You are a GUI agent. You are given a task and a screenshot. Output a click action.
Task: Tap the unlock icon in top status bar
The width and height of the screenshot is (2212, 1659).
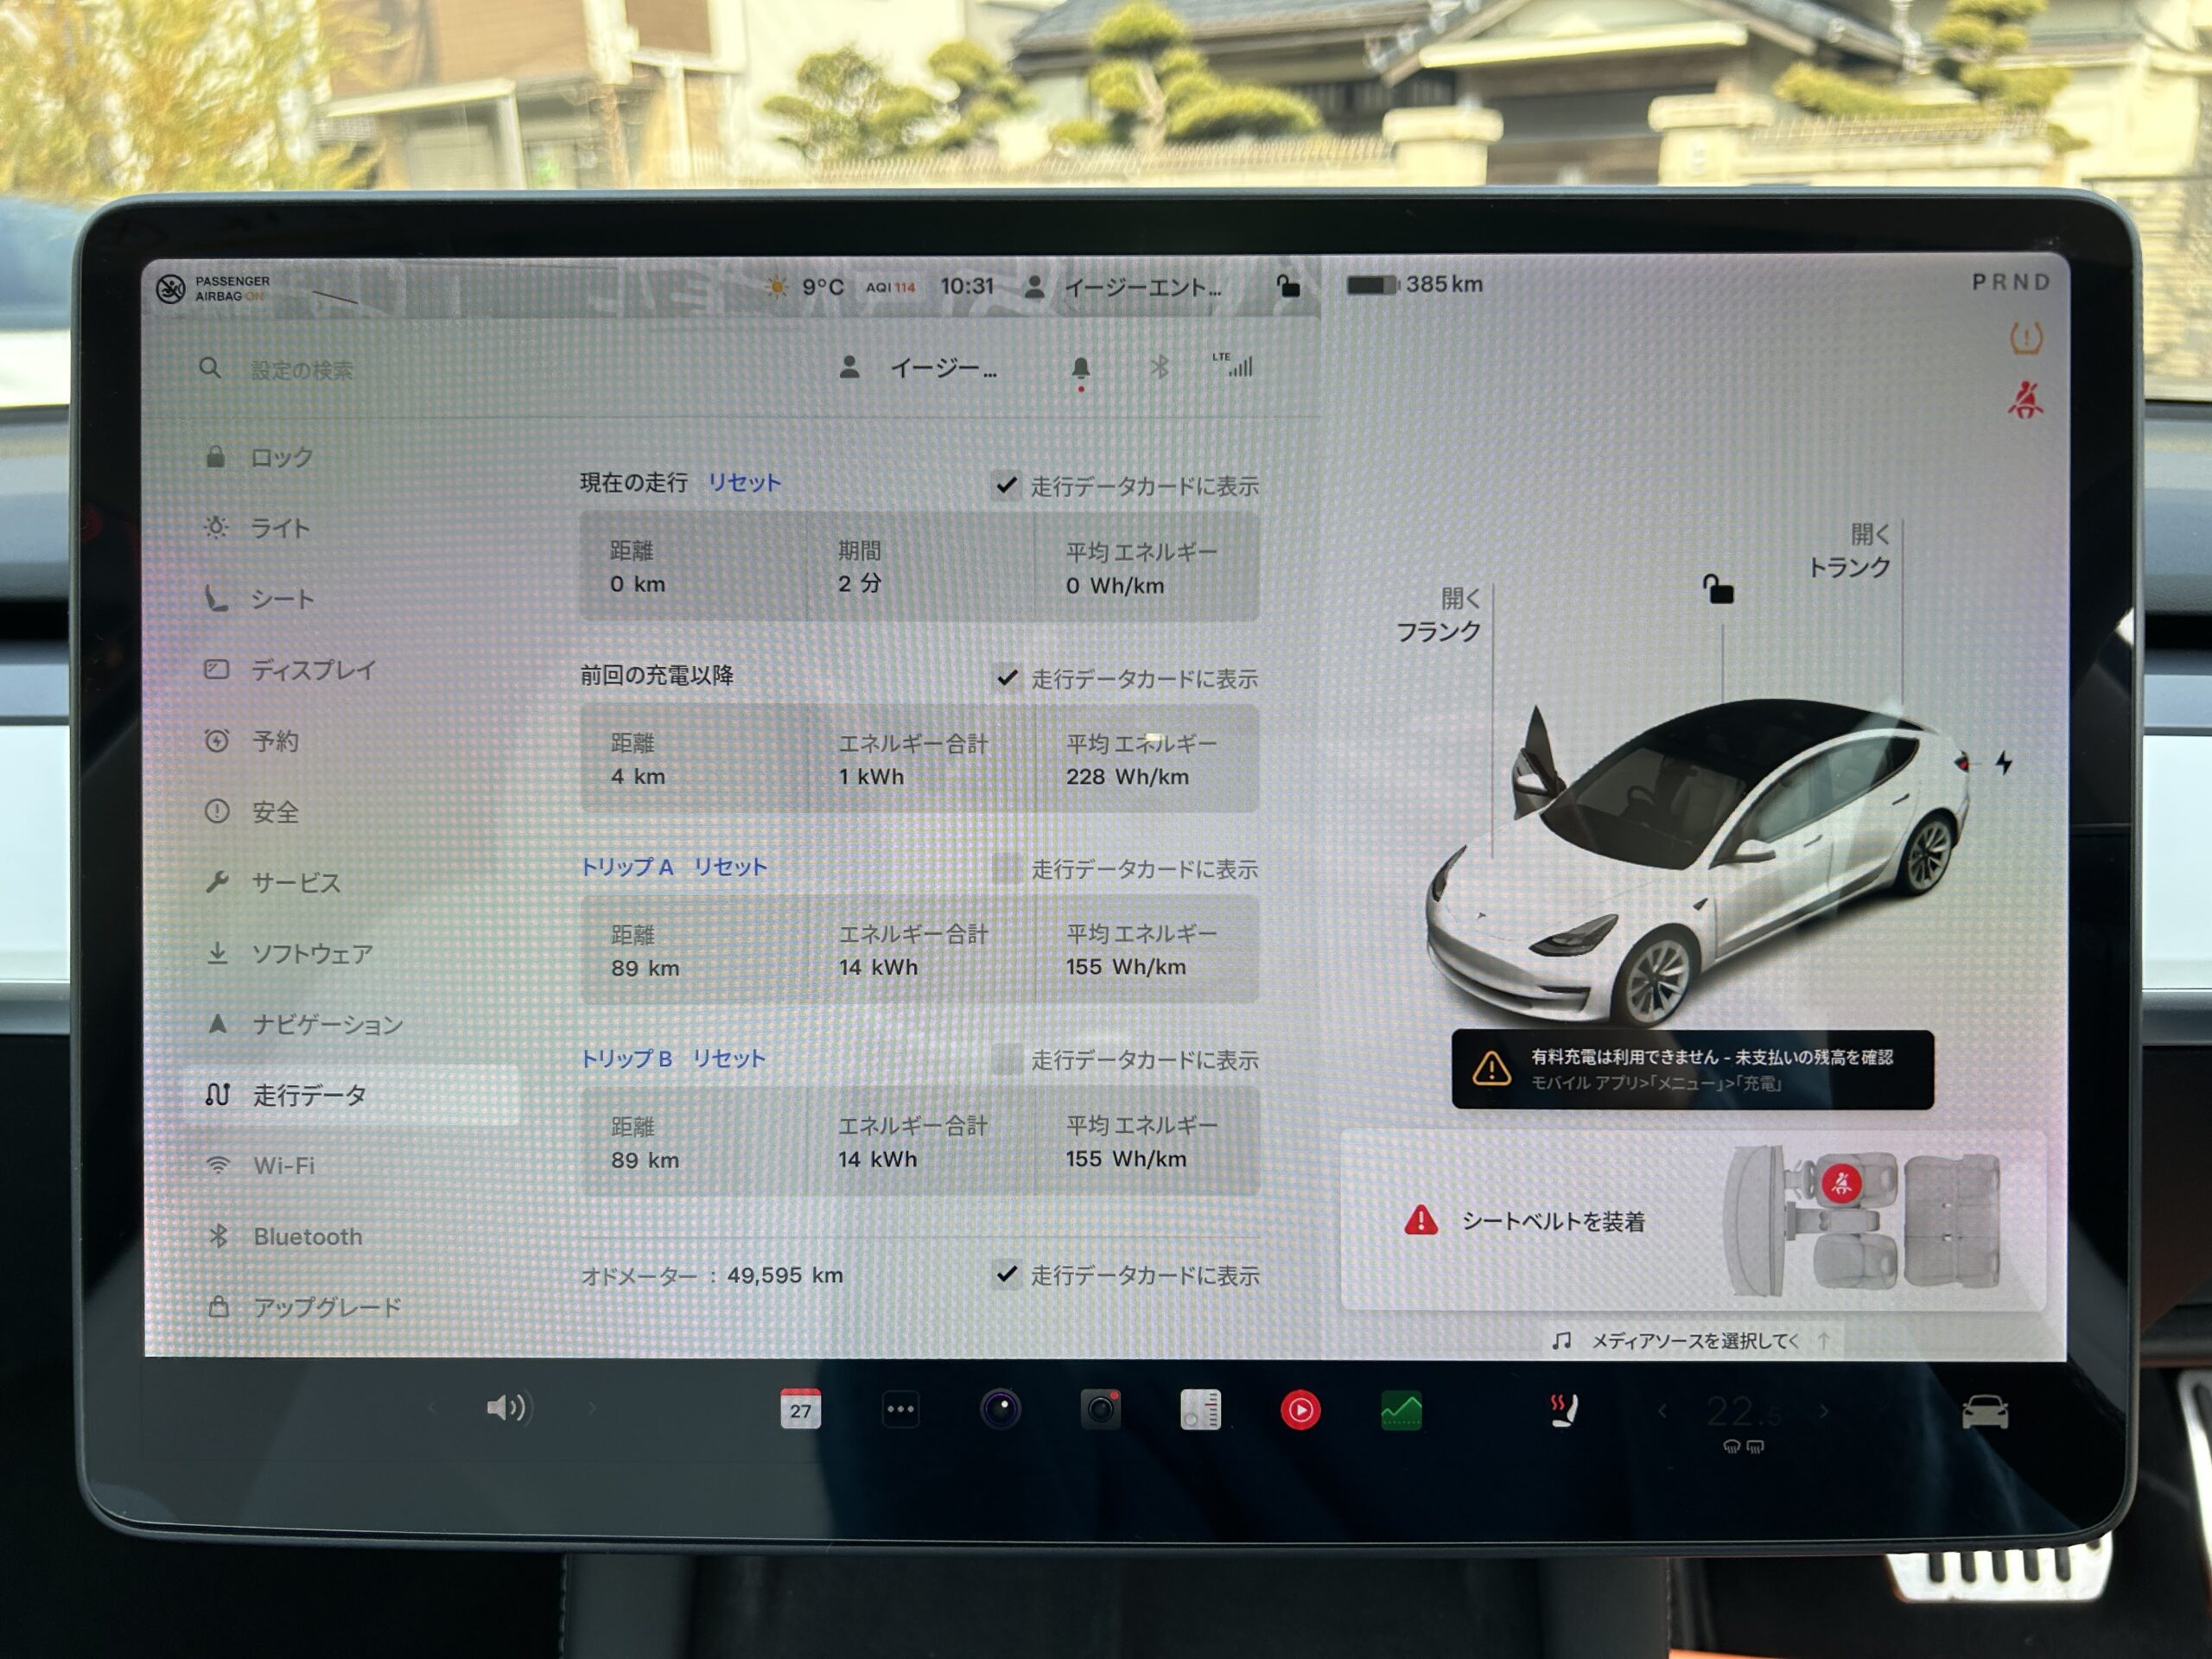[1288, 286]
